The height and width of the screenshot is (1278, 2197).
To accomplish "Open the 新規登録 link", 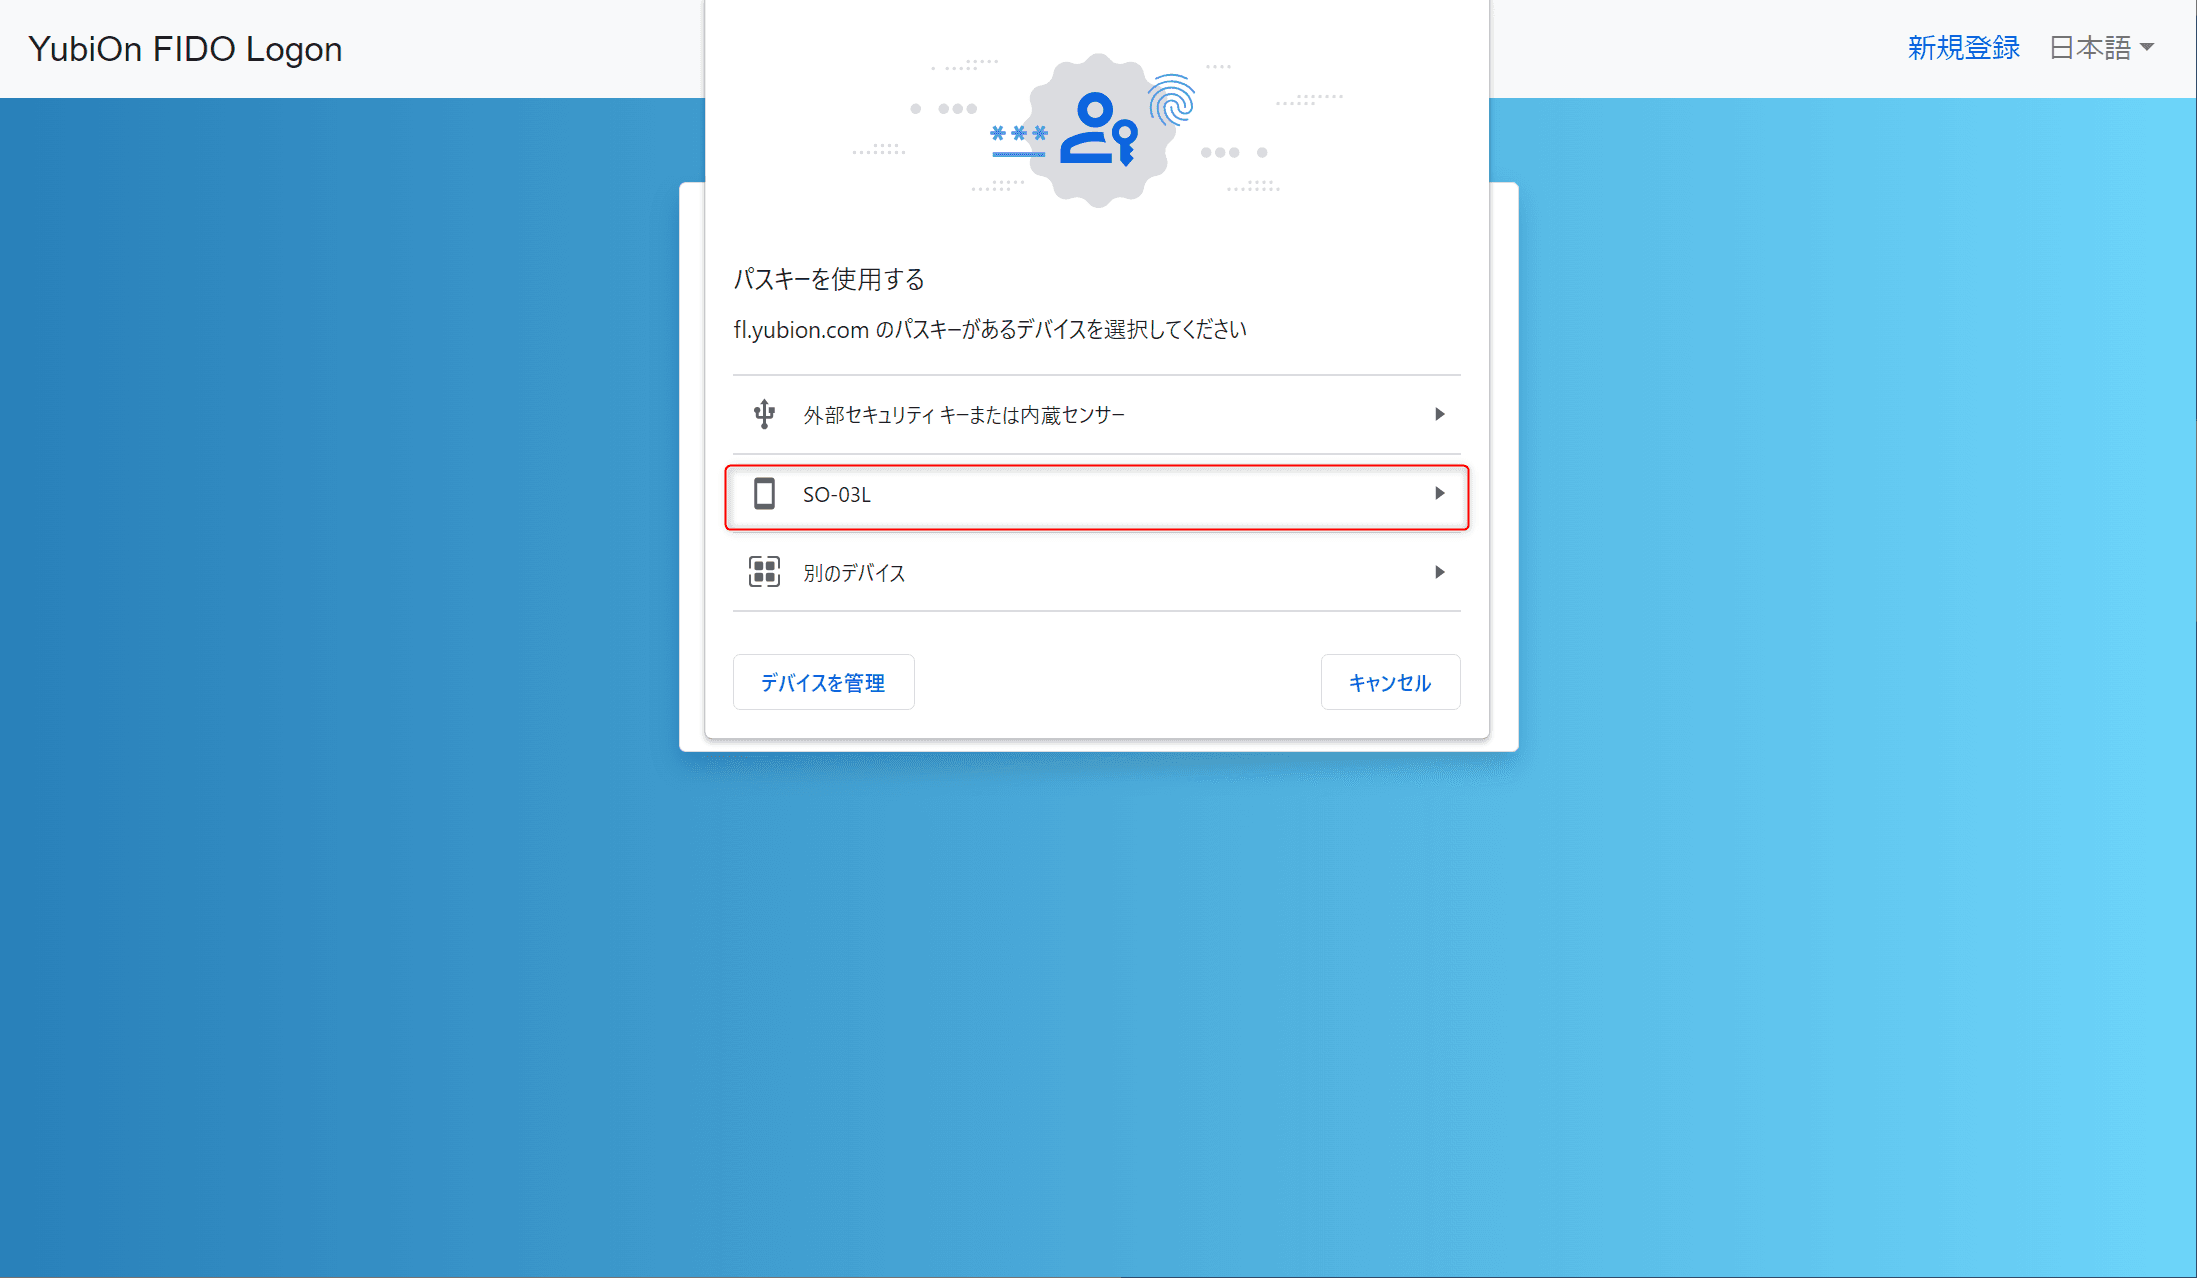I will 1964,48.
